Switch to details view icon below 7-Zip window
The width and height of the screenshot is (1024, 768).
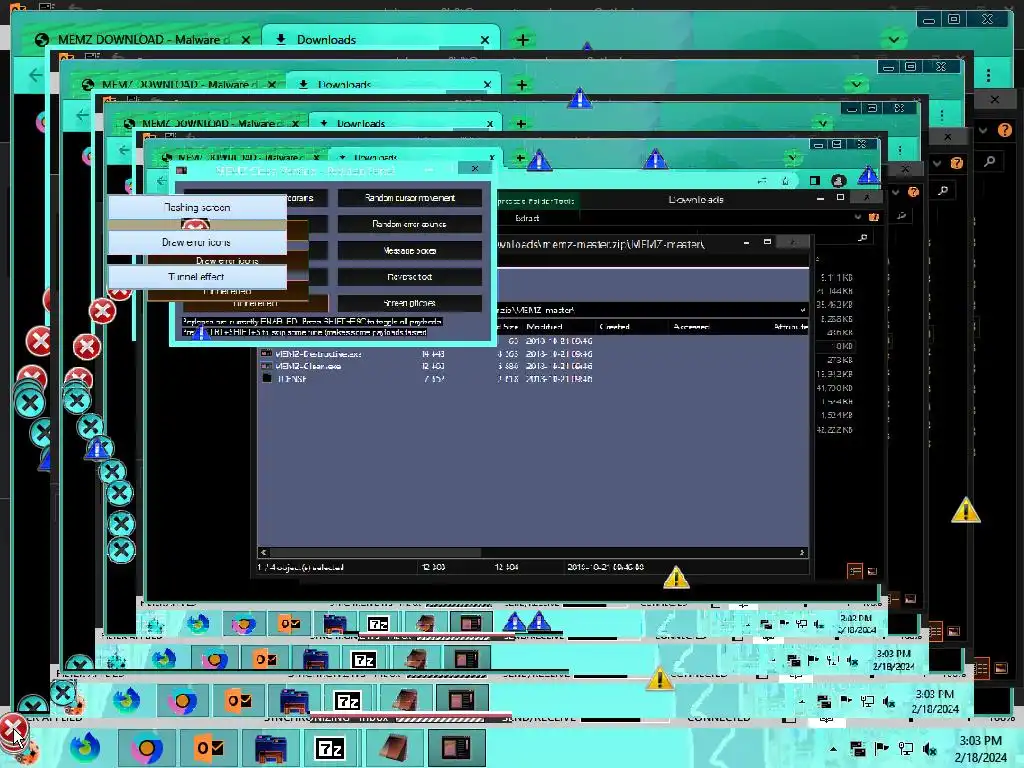pyautogui.click(x=855, y=571)
